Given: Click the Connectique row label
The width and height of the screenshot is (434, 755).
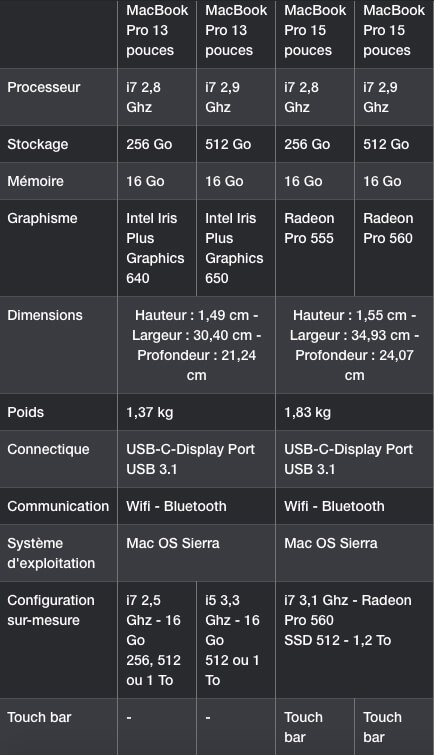Looking at the screenshot, I should (x=48, y=449).
